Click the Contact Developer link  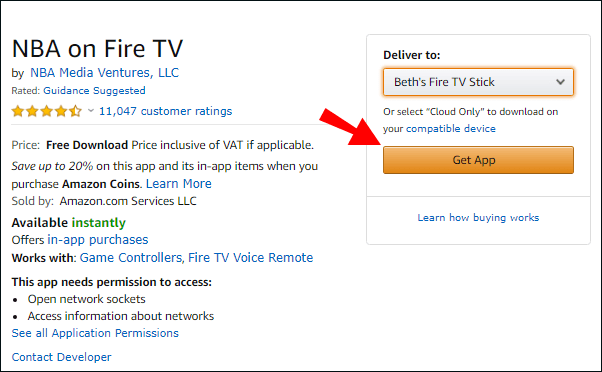[61, 357]
